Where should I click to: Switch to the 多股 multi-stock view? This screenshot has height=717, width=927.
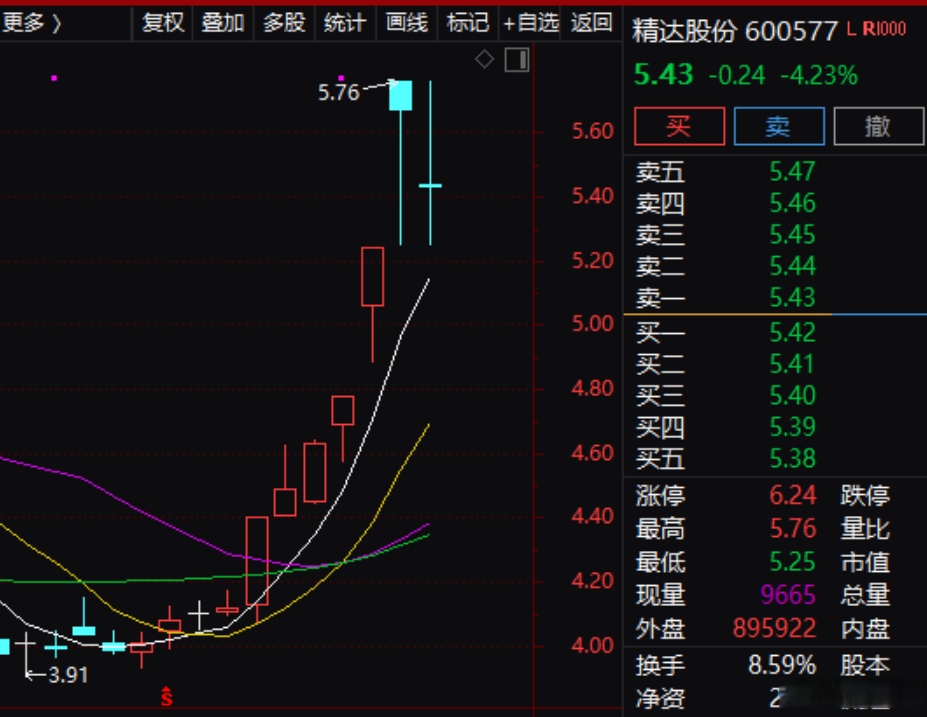point(283,23)
